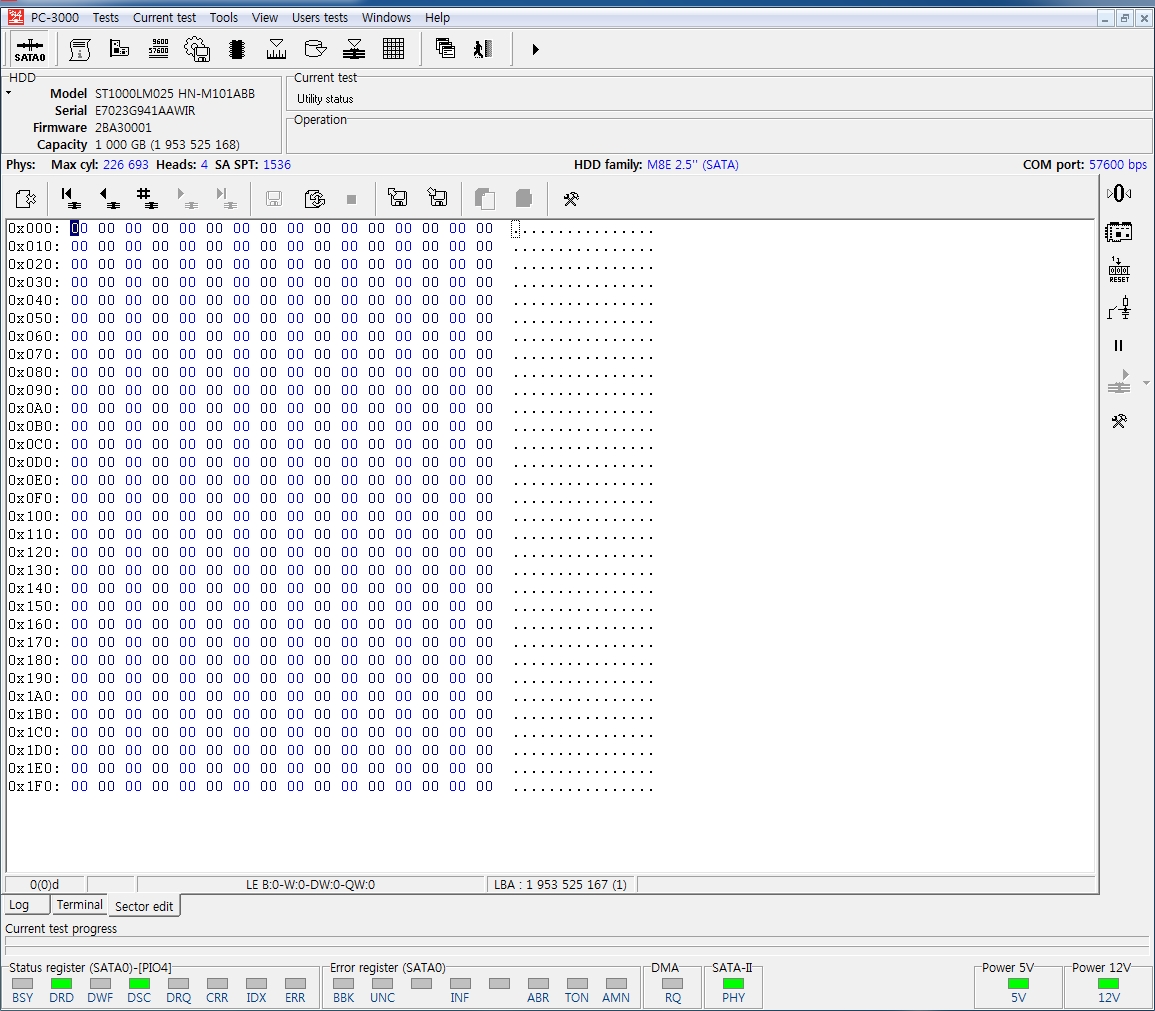1155x1011 pixels.
Task: Click the PHY SATA-II status indicator
Action: pyautogui.click(x=733, y=984)
